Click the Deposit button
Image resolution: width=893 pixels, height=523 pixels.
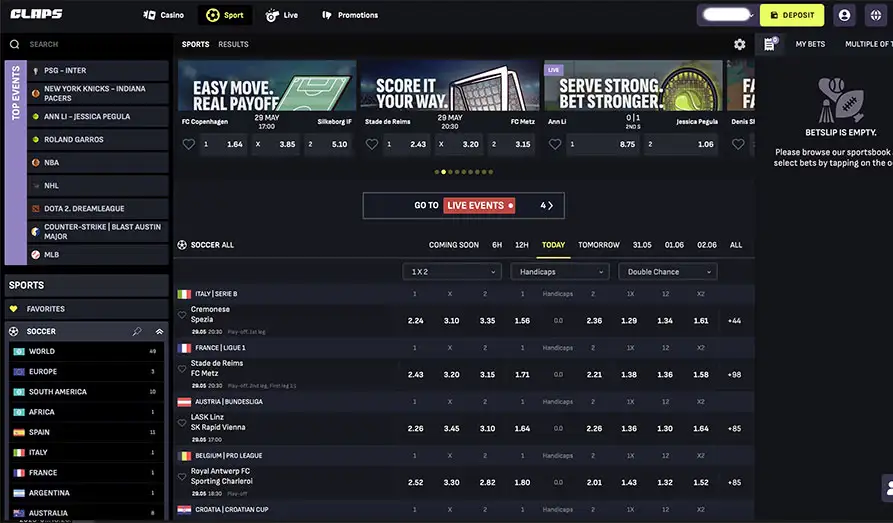792,15
